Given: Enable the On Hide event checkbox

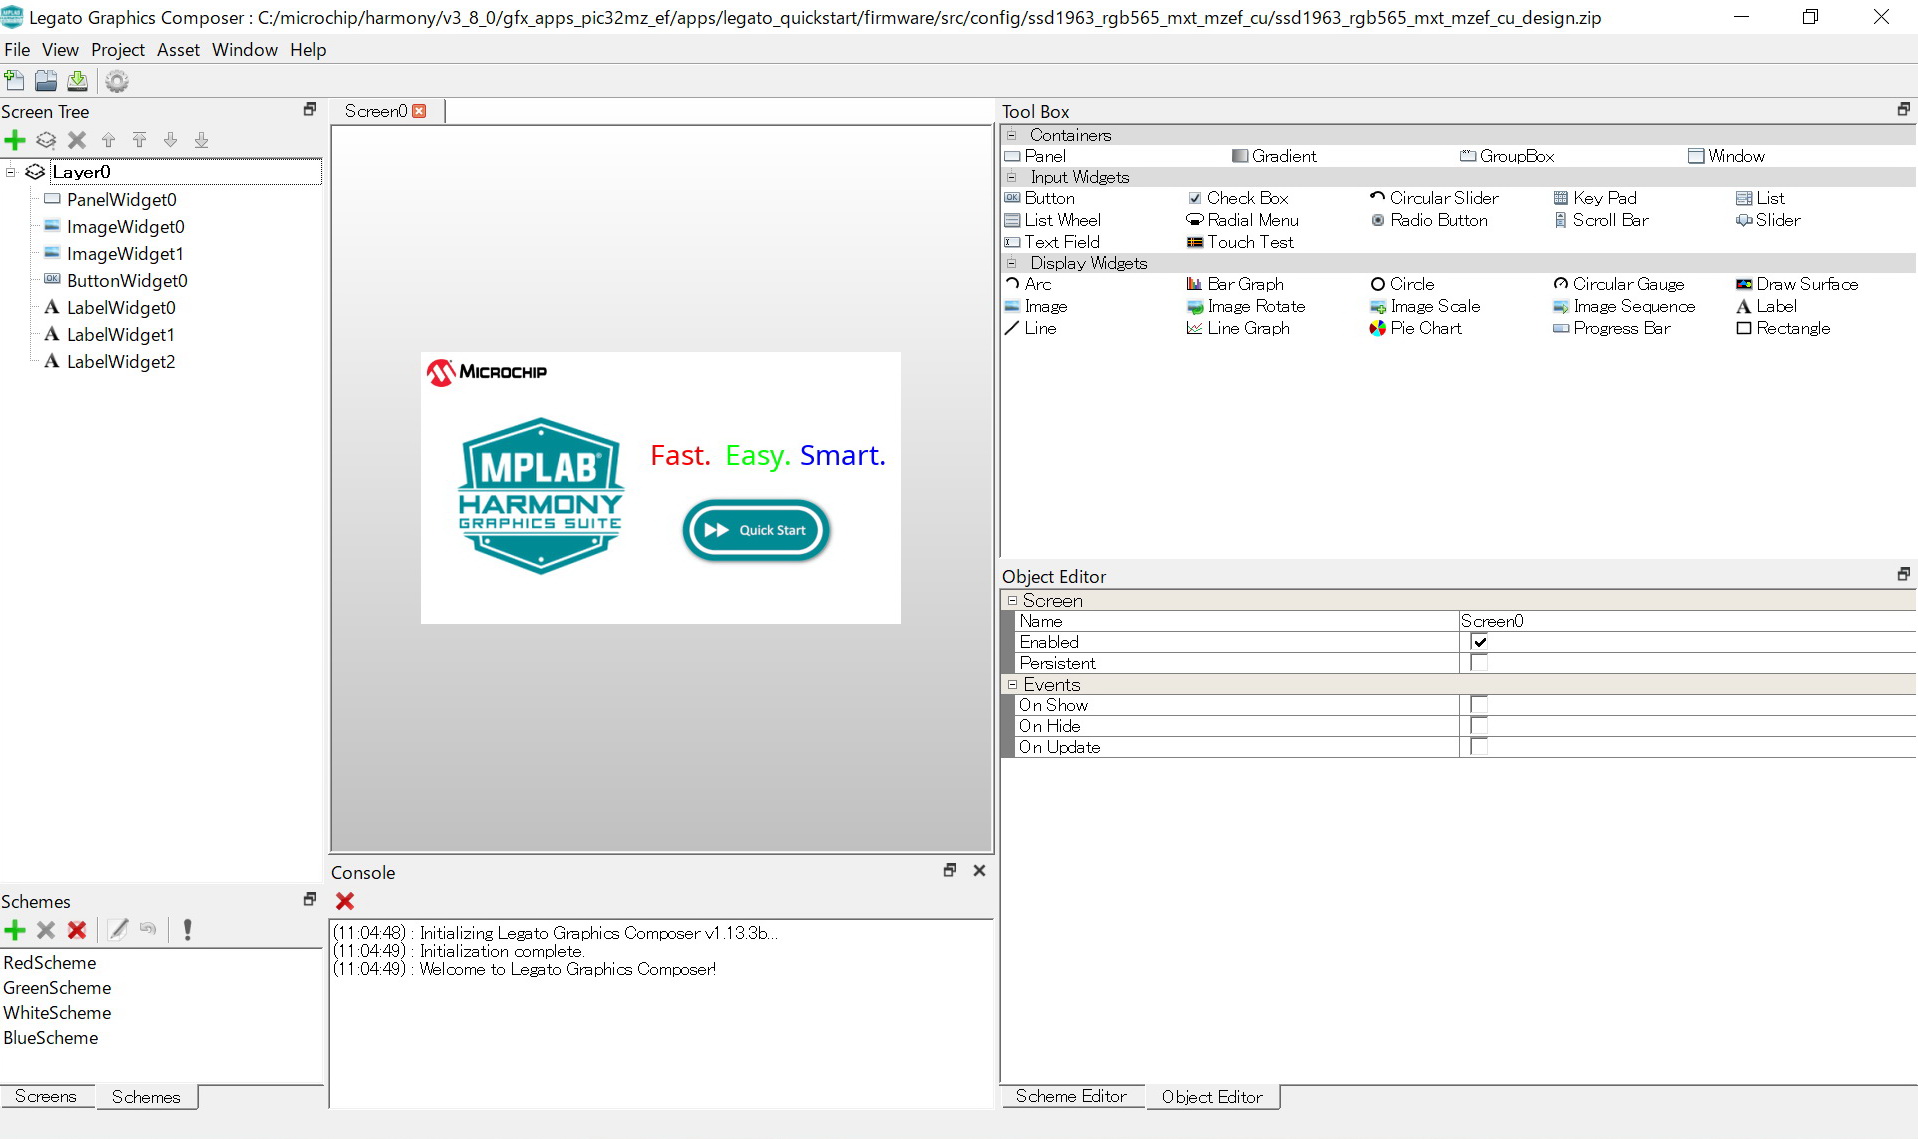Looking at the screenshot, I should [x=1479, y=726].
